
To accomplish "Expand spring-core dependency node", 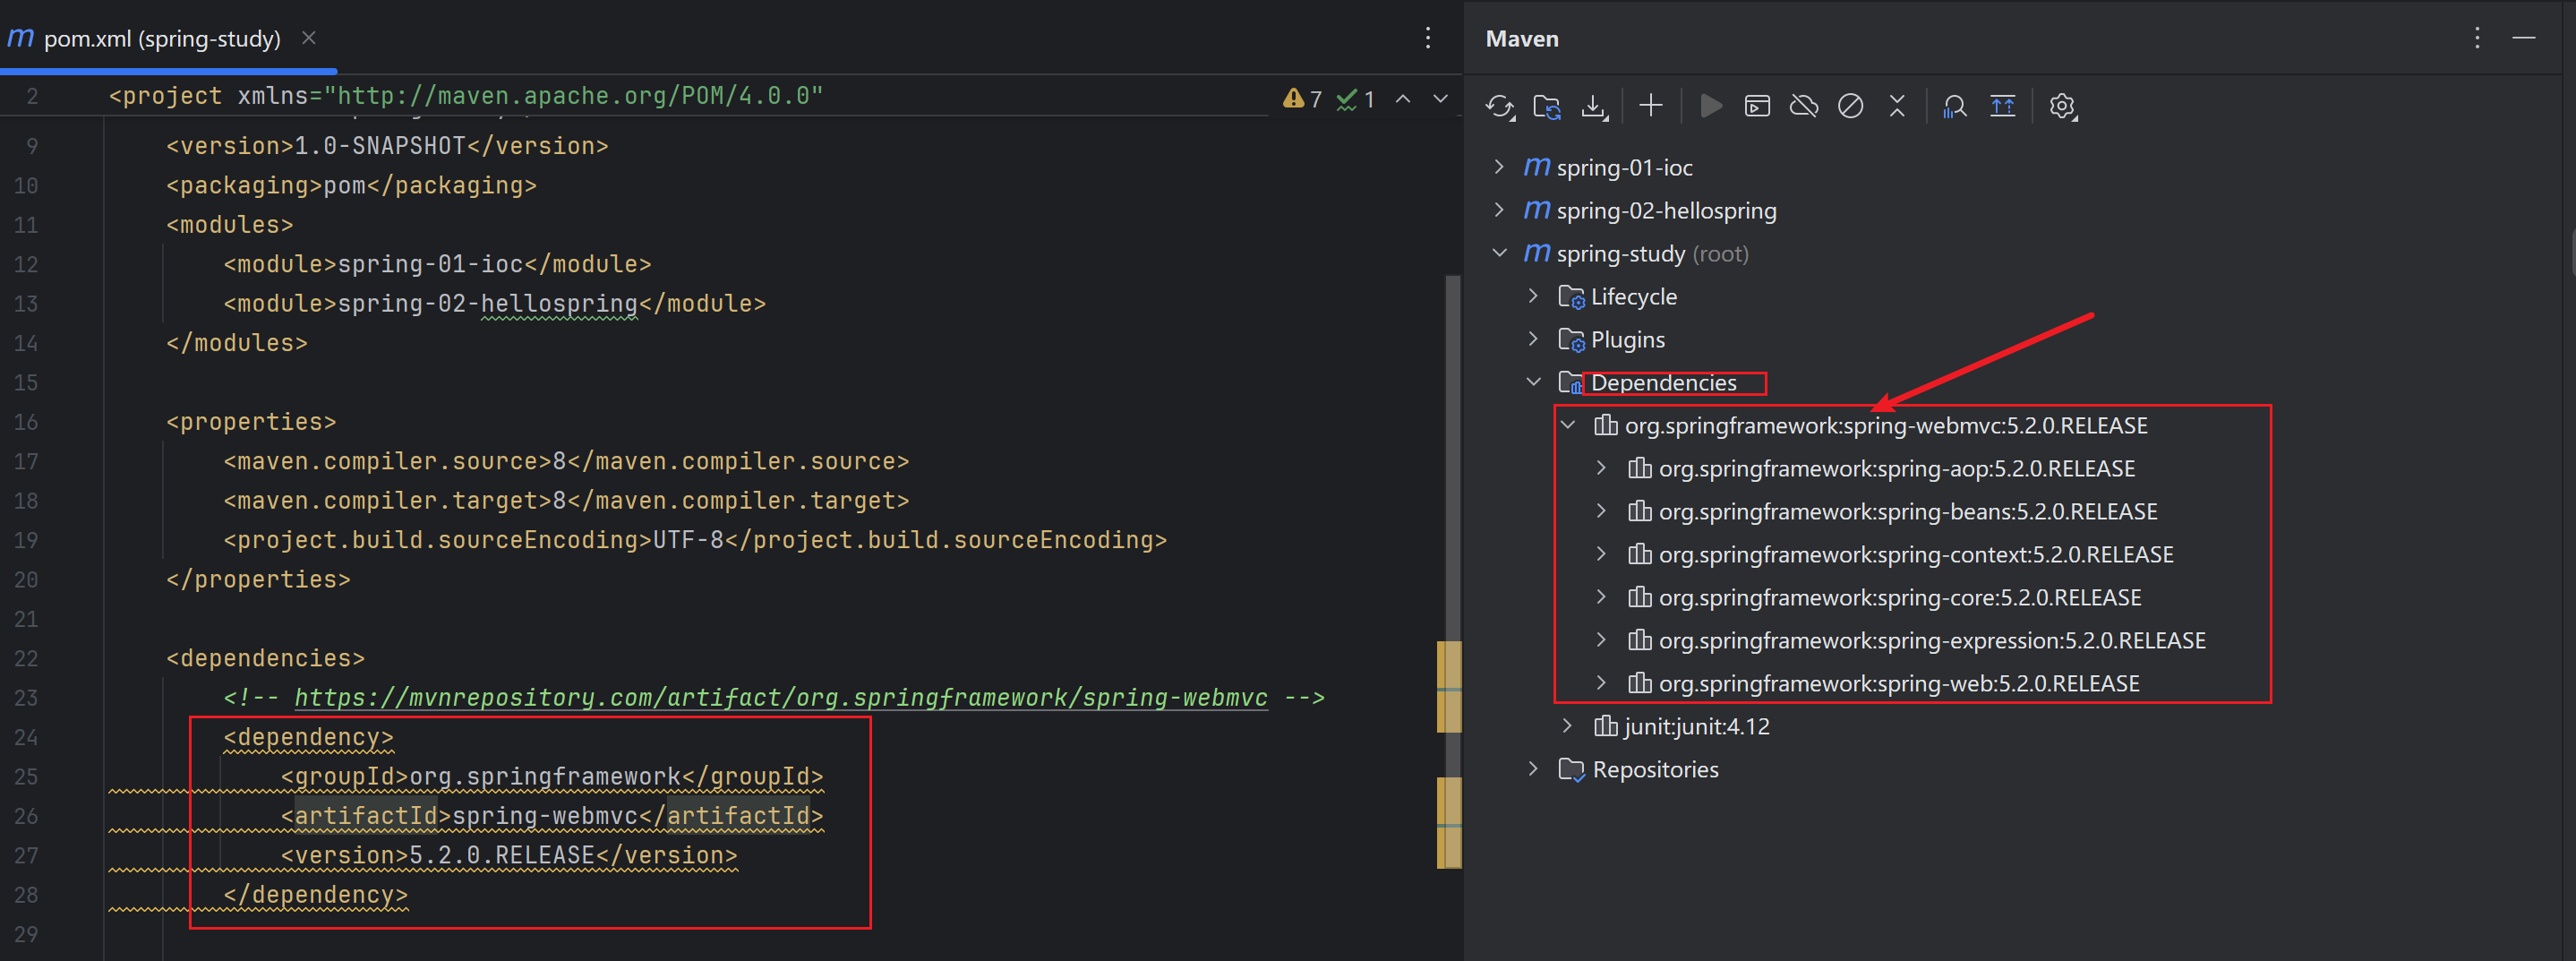I will coord(1602,597).
